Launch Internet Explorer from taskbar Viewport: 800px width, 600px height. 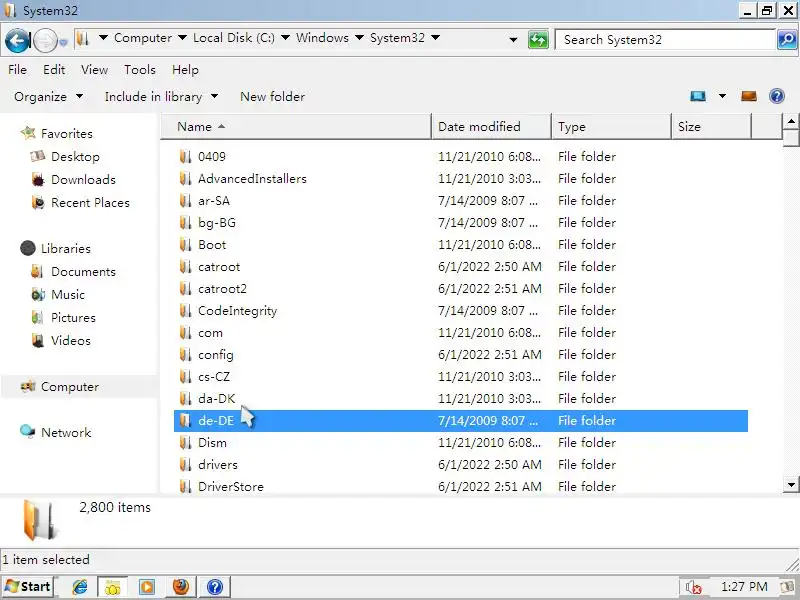(x=80, y=587)
